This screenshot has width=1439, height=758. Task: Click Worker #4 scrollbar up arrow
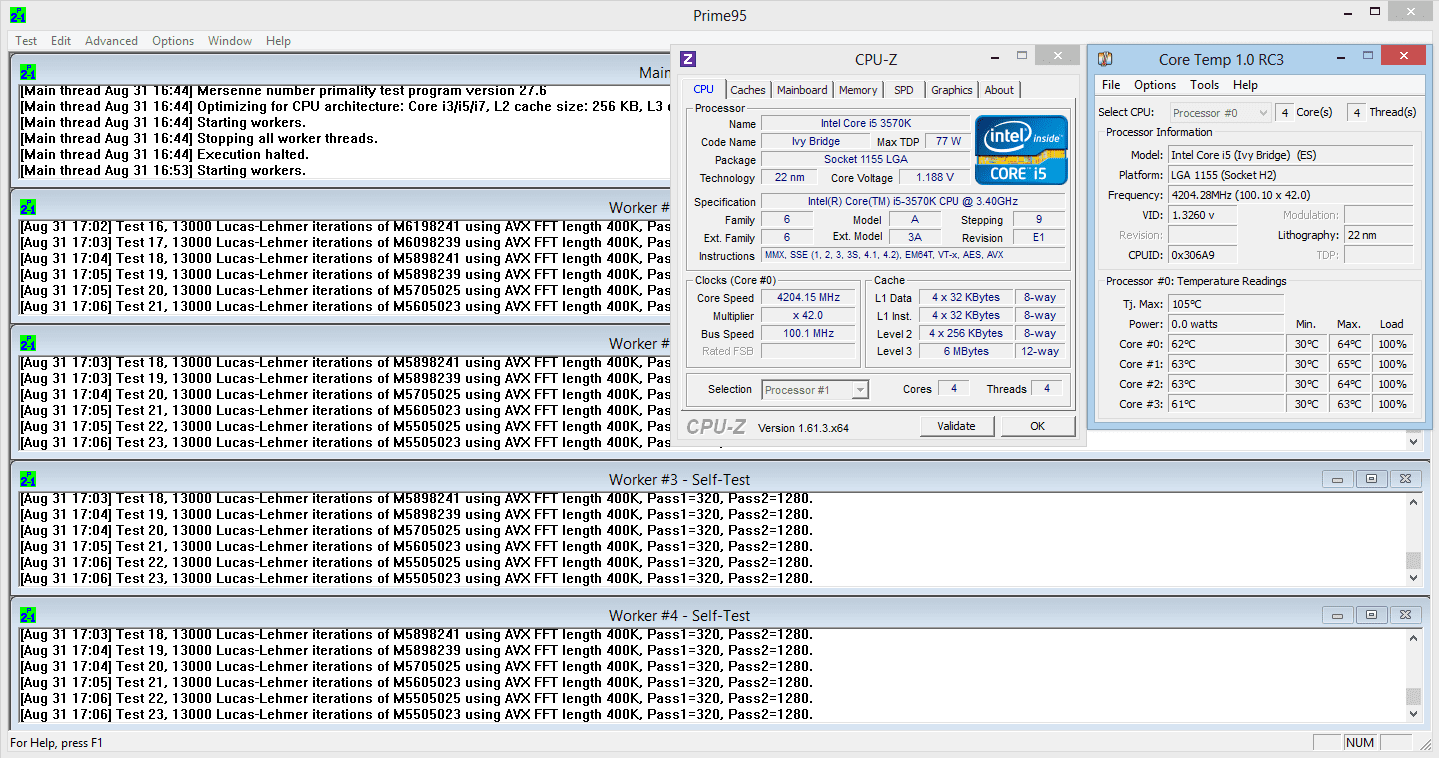coord(1413,637)
